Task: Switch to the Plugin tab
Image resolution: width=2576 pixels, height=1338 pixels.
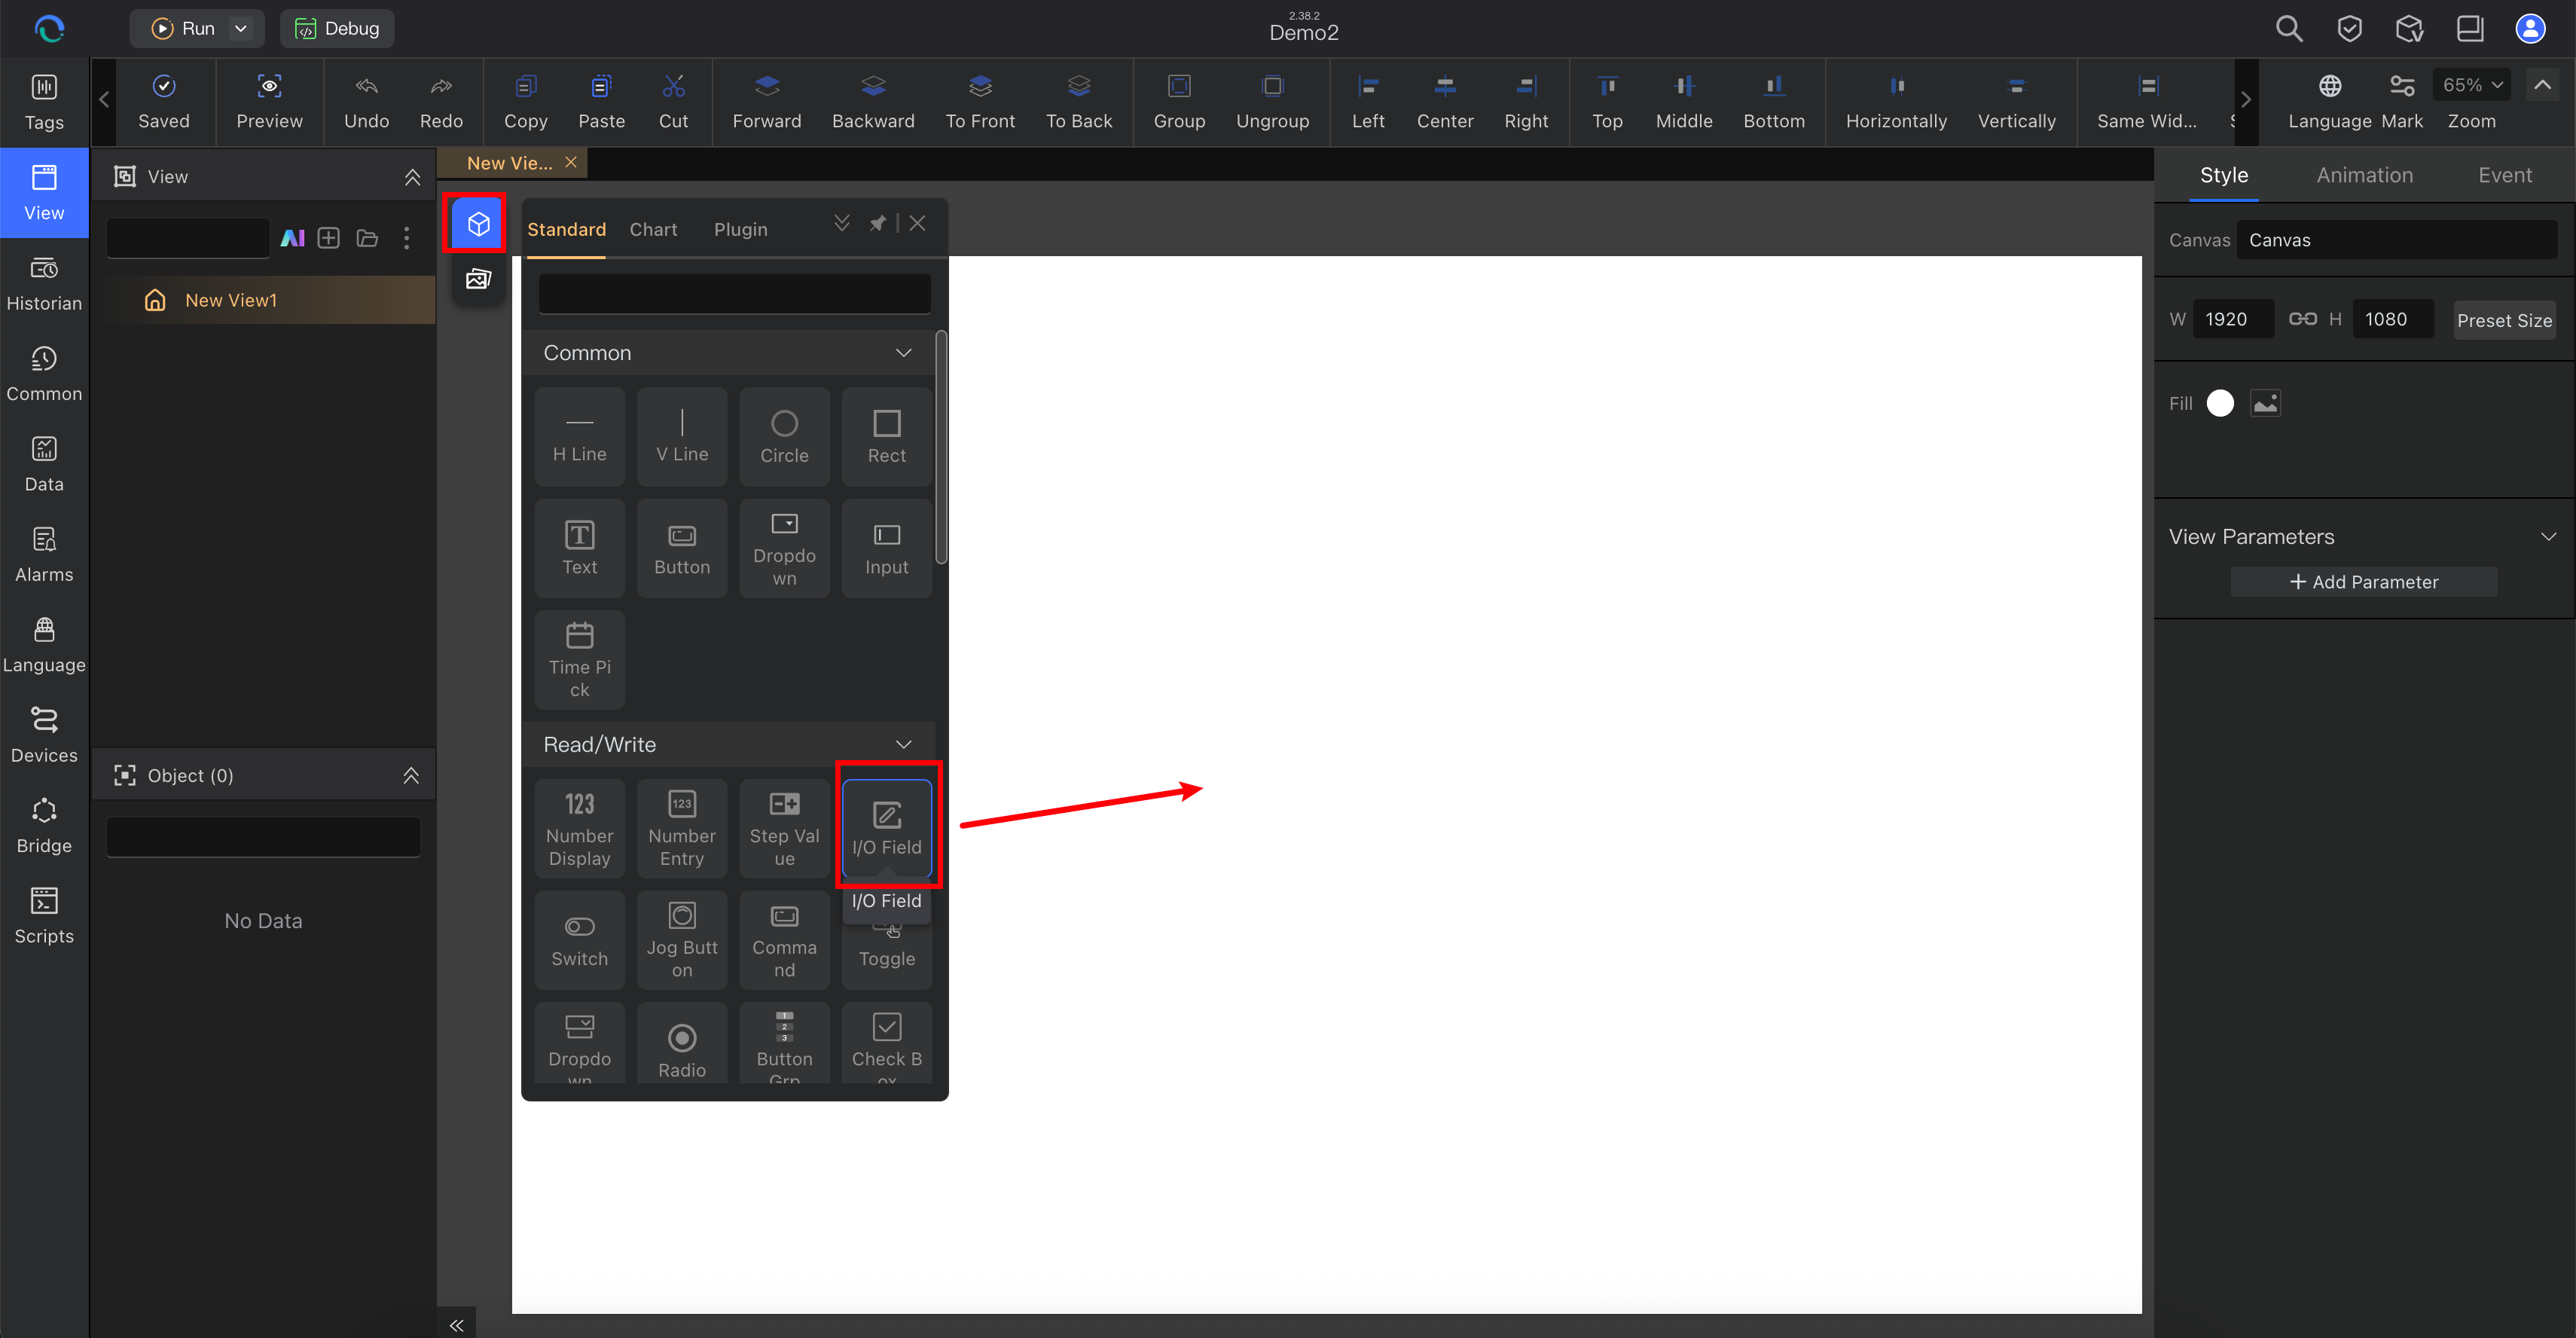Action: (740, 229)
